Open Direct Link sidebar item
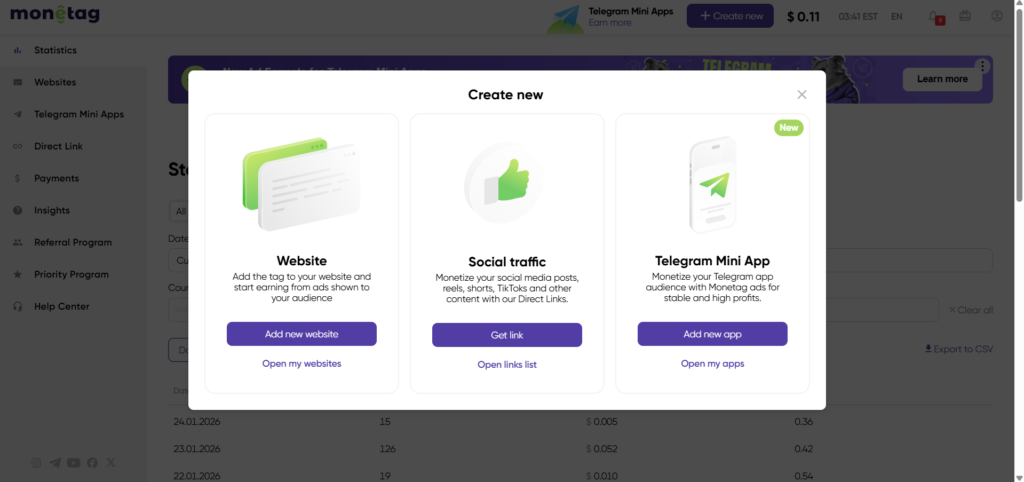Image resolution: width=1024 pixels, height=482 pixels. pos(59,146)
